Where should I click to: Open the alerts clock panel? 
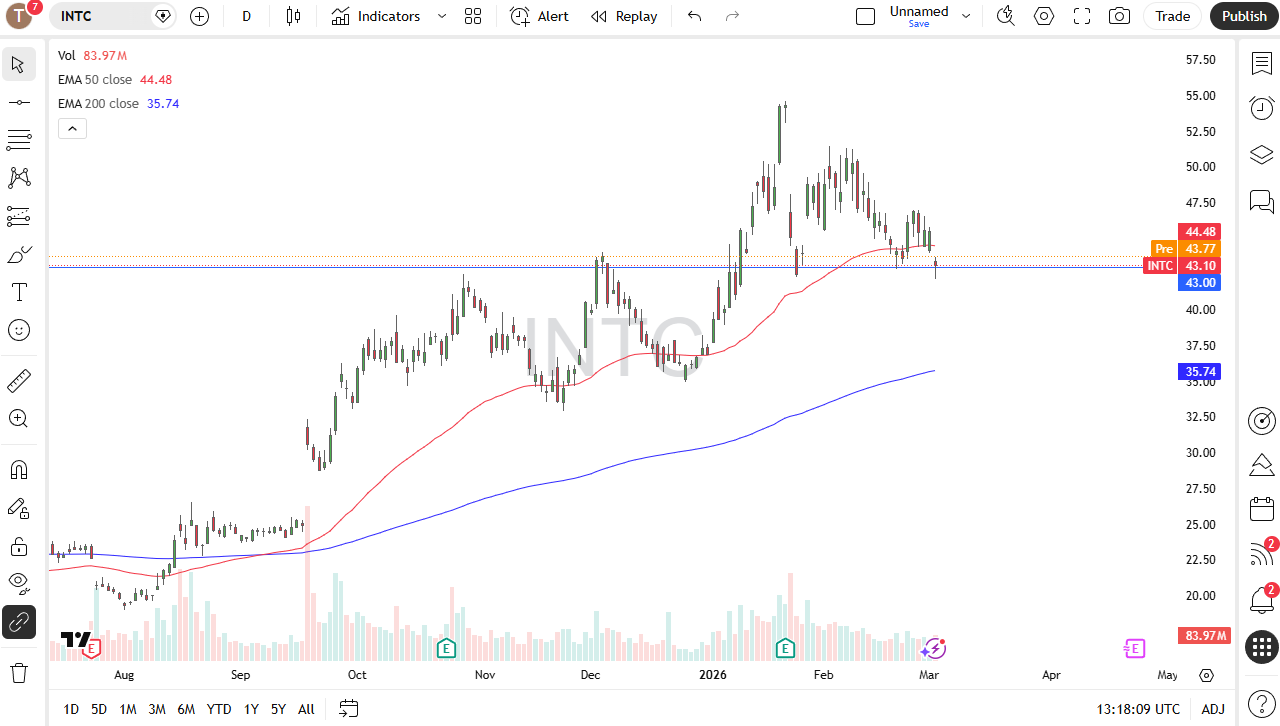pyautogui.click(x=1262, y=108)
